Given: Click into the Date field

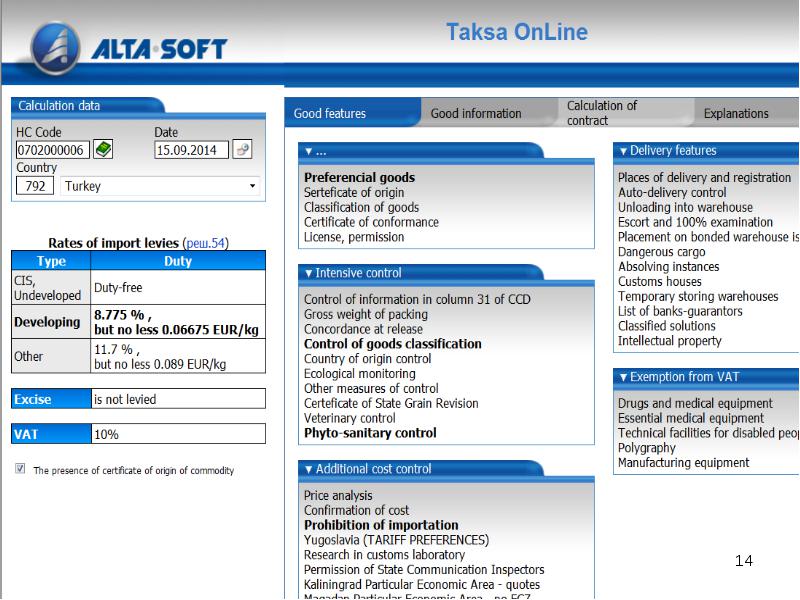Looking at the screenshot, I should (x=191, y=150).
